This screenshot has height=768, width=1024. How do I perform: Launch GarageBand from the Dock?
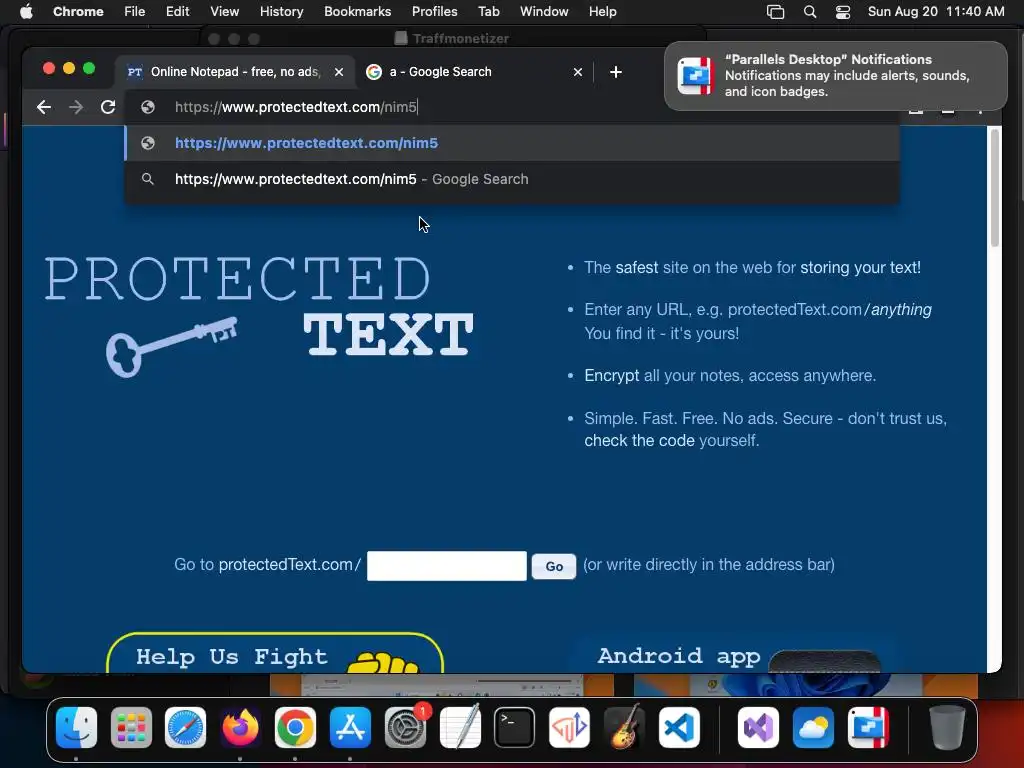625,727
